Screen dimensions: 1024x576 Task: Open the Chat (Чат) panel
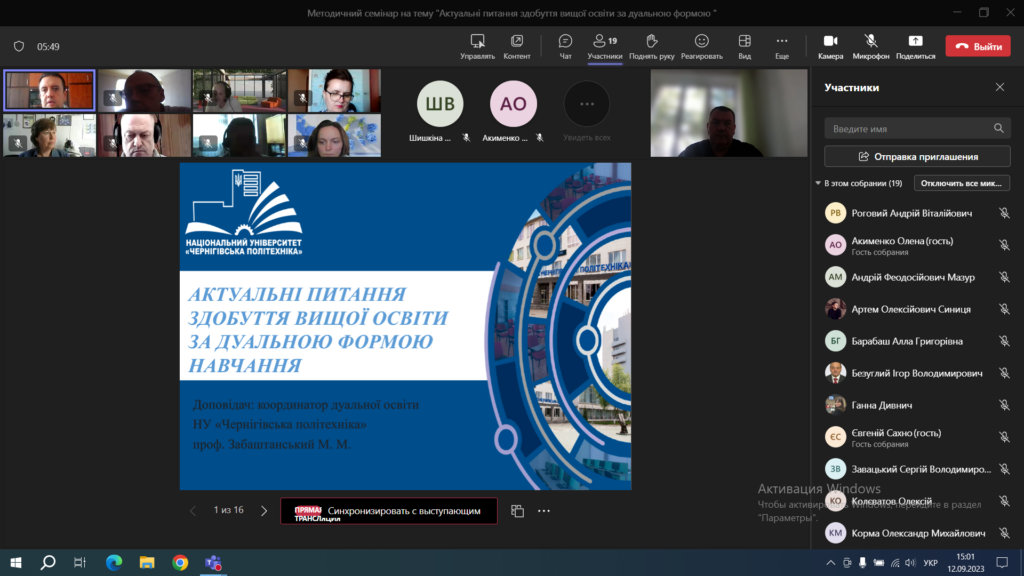(565, 46)
